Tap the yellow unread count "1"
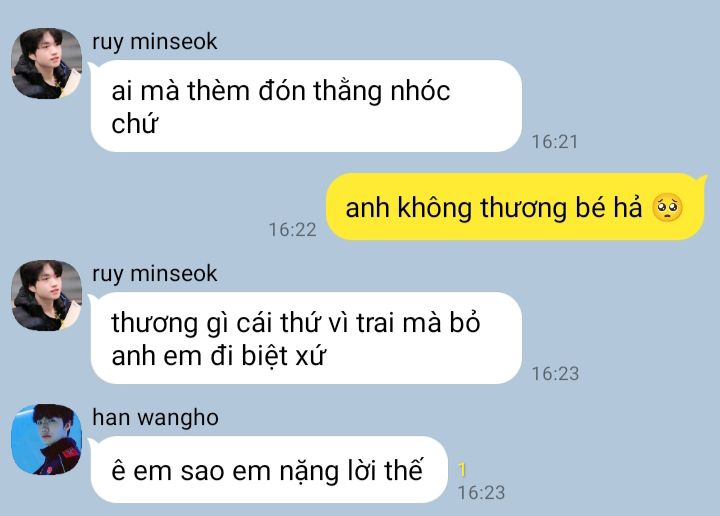Screen dimensions: 720x516 pos(462,470)
